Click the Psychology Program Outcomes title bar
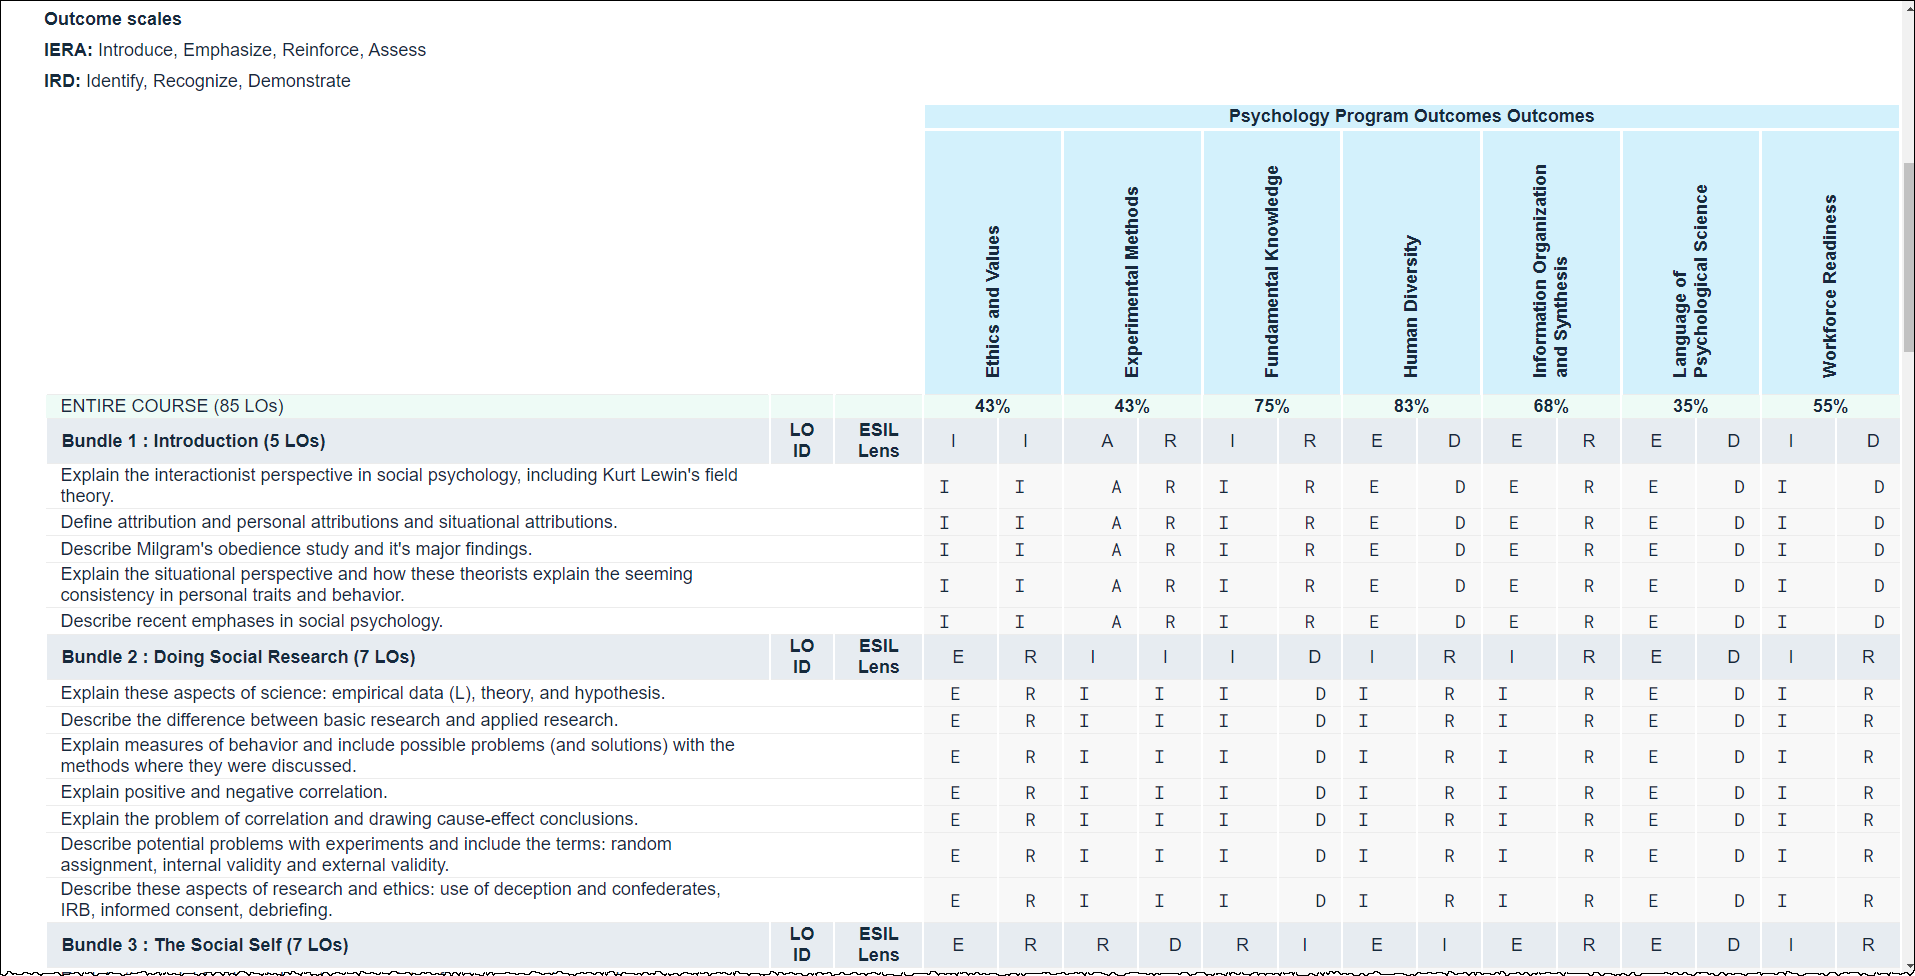 click(1410, 116)
